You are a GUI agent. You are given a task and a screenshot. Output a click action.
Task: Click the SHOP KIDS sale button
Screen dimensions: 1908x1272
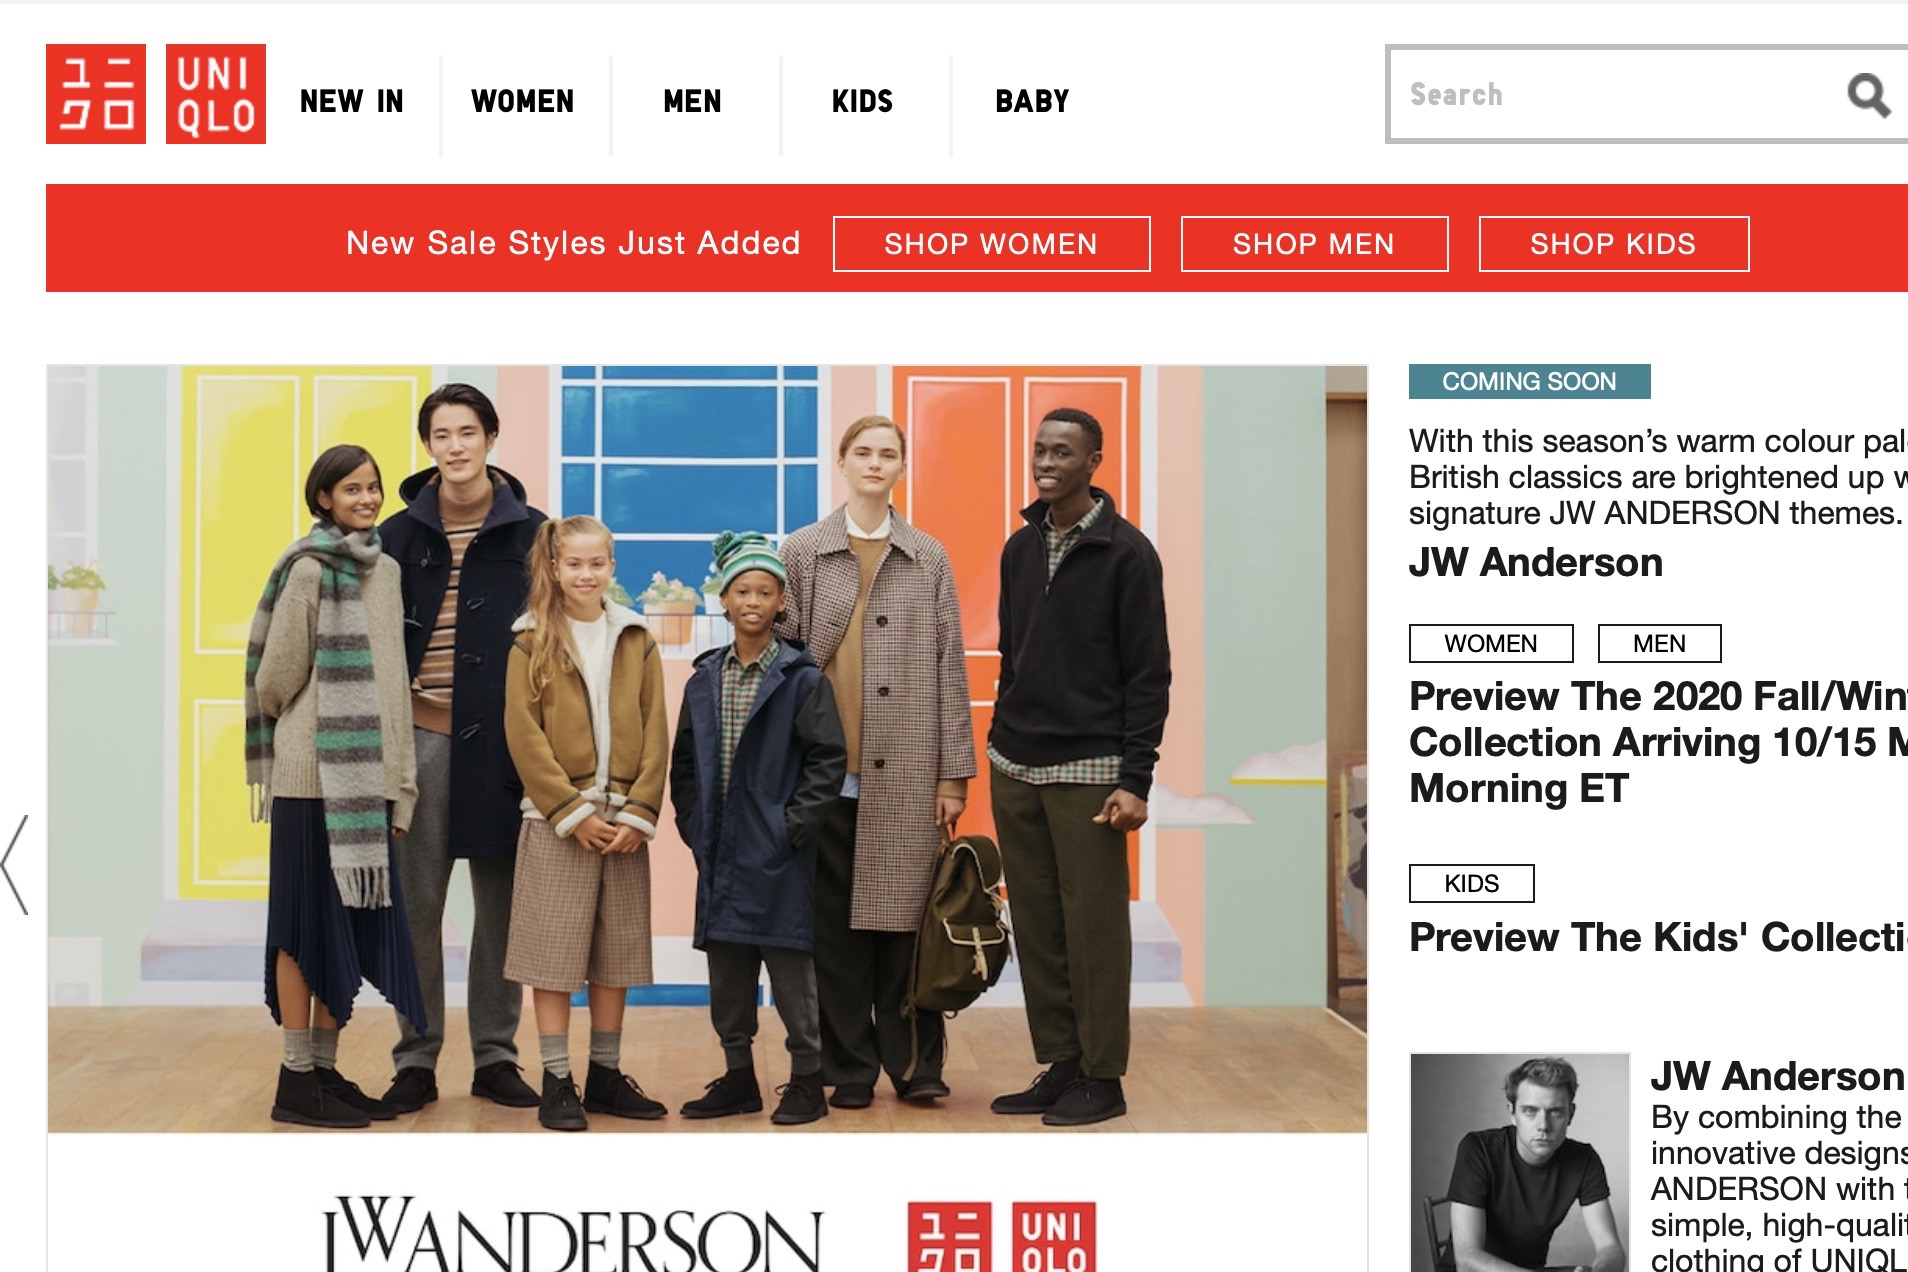point(1614,244)
